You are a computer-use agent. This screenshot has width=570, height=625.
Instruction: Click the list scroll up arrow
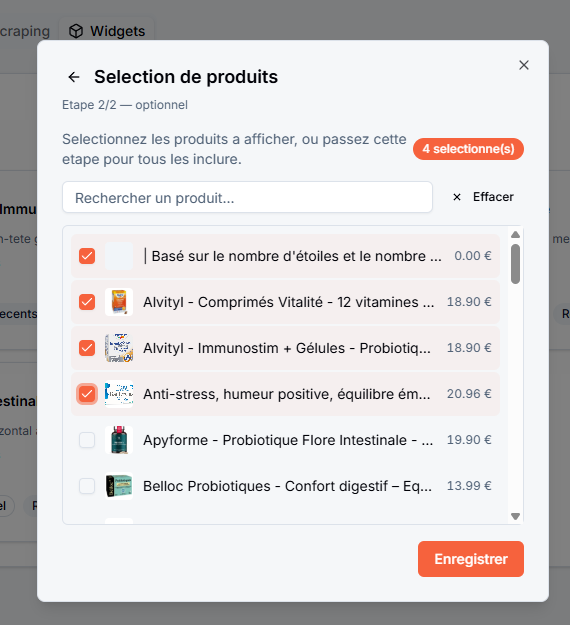click(515, 234)
